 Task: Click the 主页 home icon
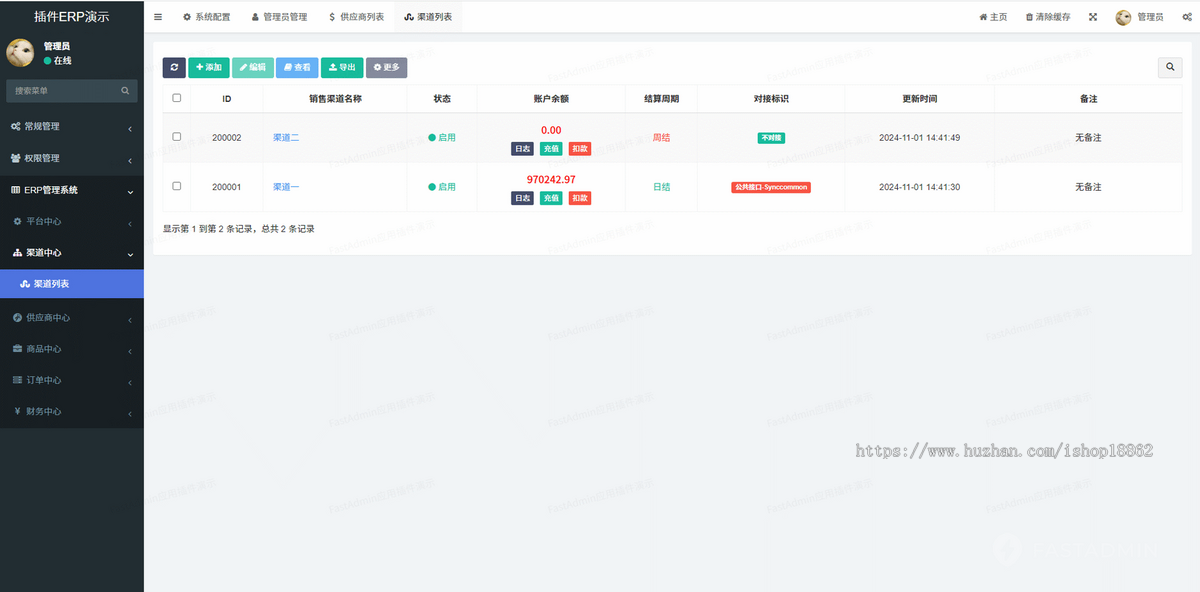tap(992, 16)
